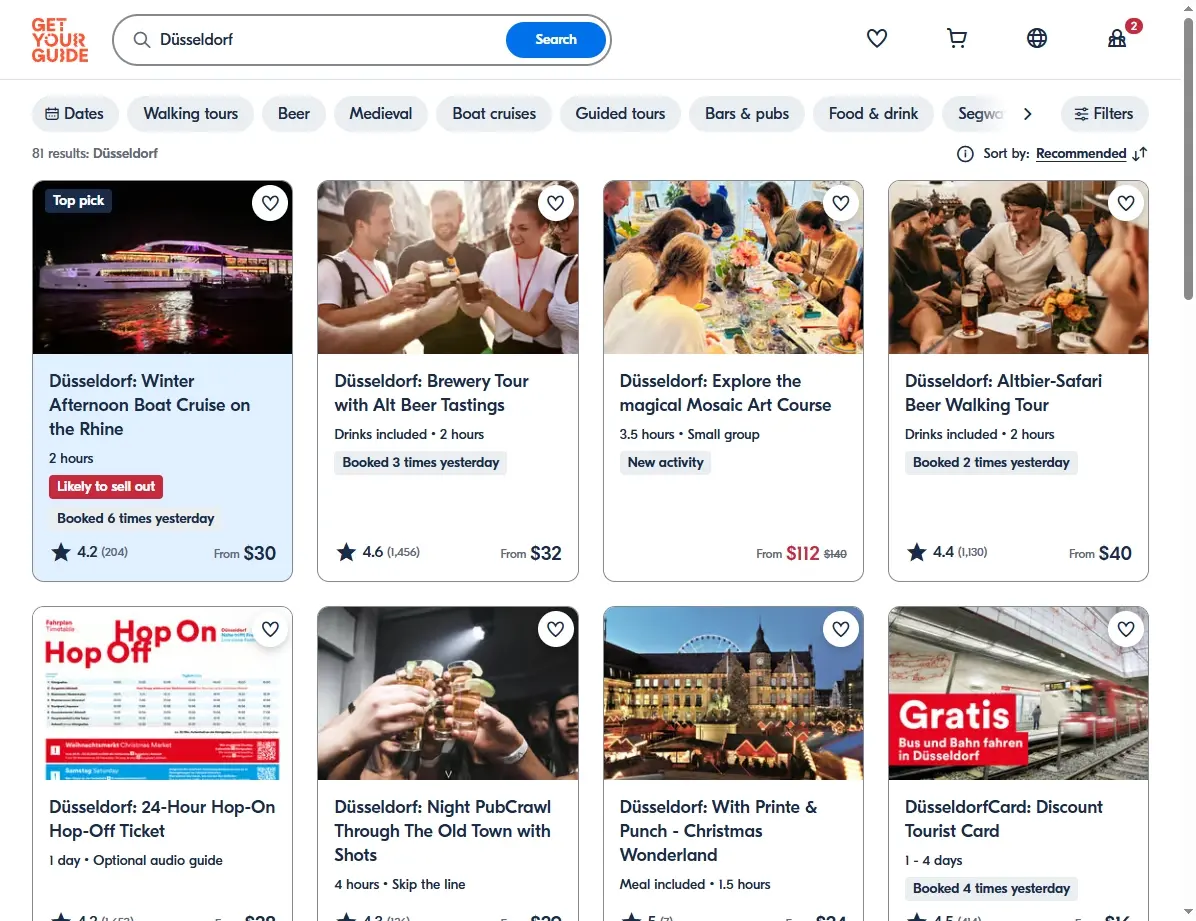Click the Brewery Tour beer toast photo
Viewport: 1196px width, 921px height.
point(448,267)
